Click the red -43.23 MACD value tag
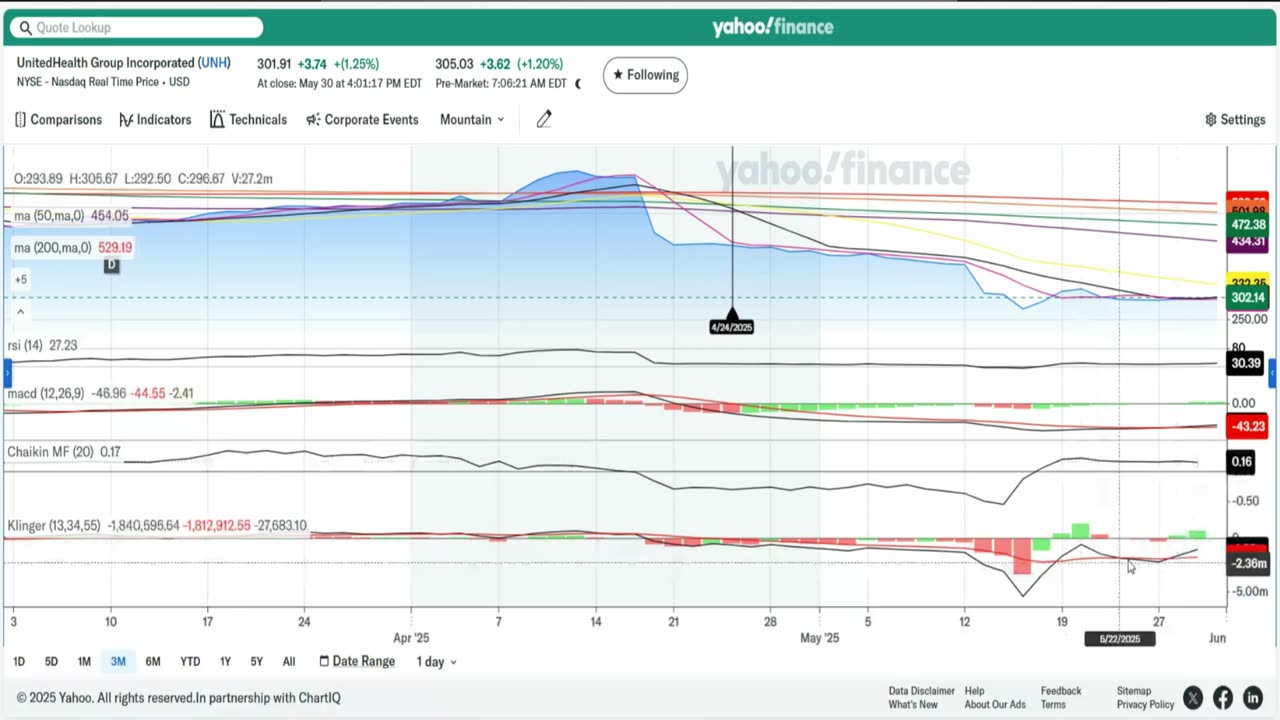Image resolution: width=1280 pixels, height=720 pixels. click(1248, 426)
